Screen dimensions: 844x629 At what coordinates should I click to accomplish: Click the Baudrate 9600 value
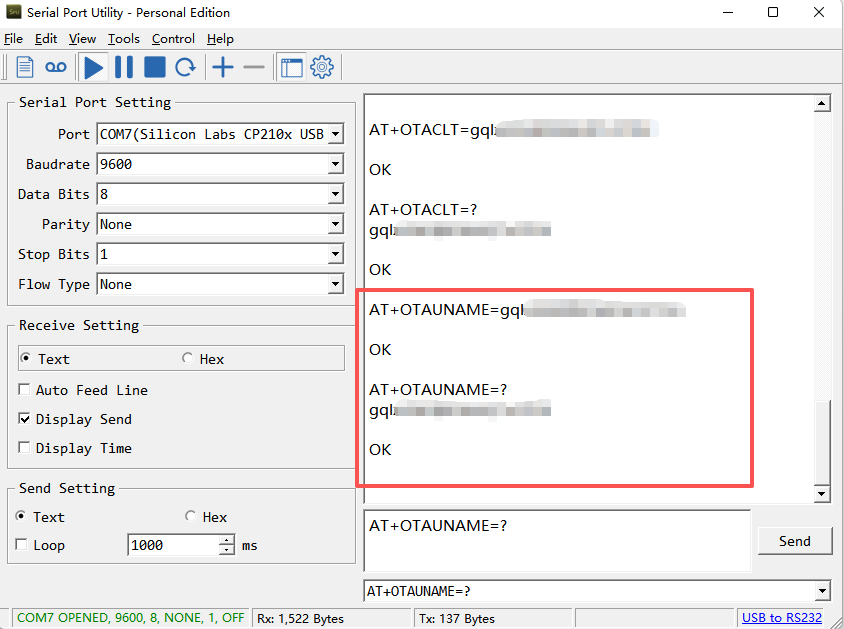116,164
